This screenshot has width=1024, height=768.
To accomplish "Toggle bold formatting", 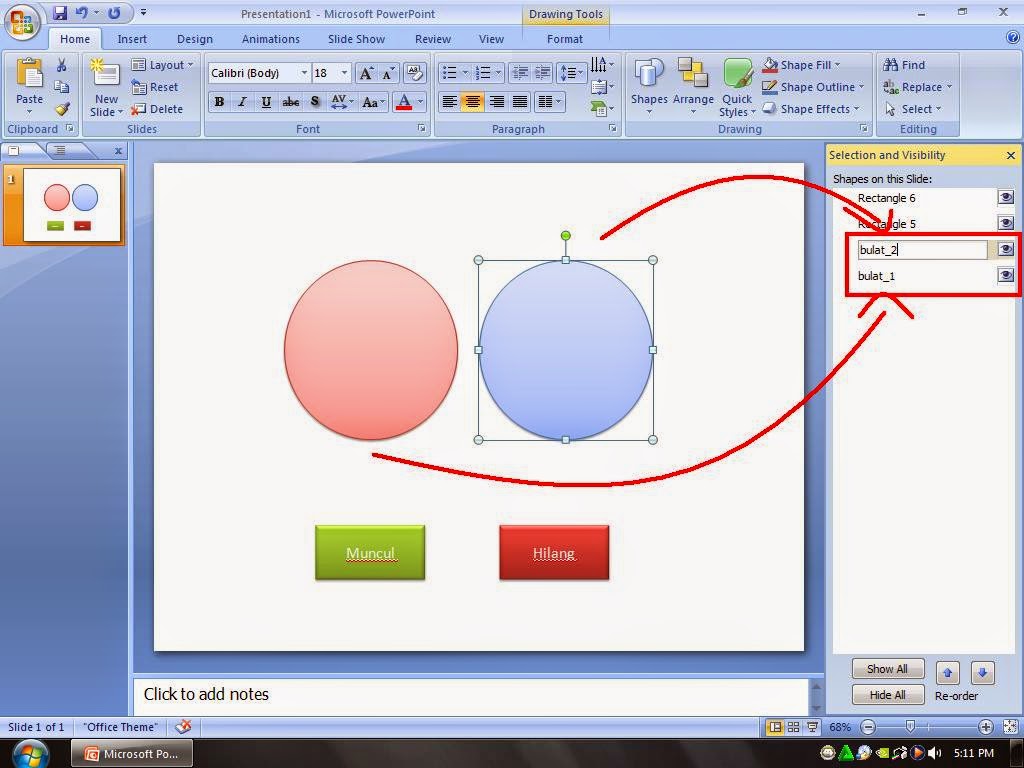I will pos(219,102).
